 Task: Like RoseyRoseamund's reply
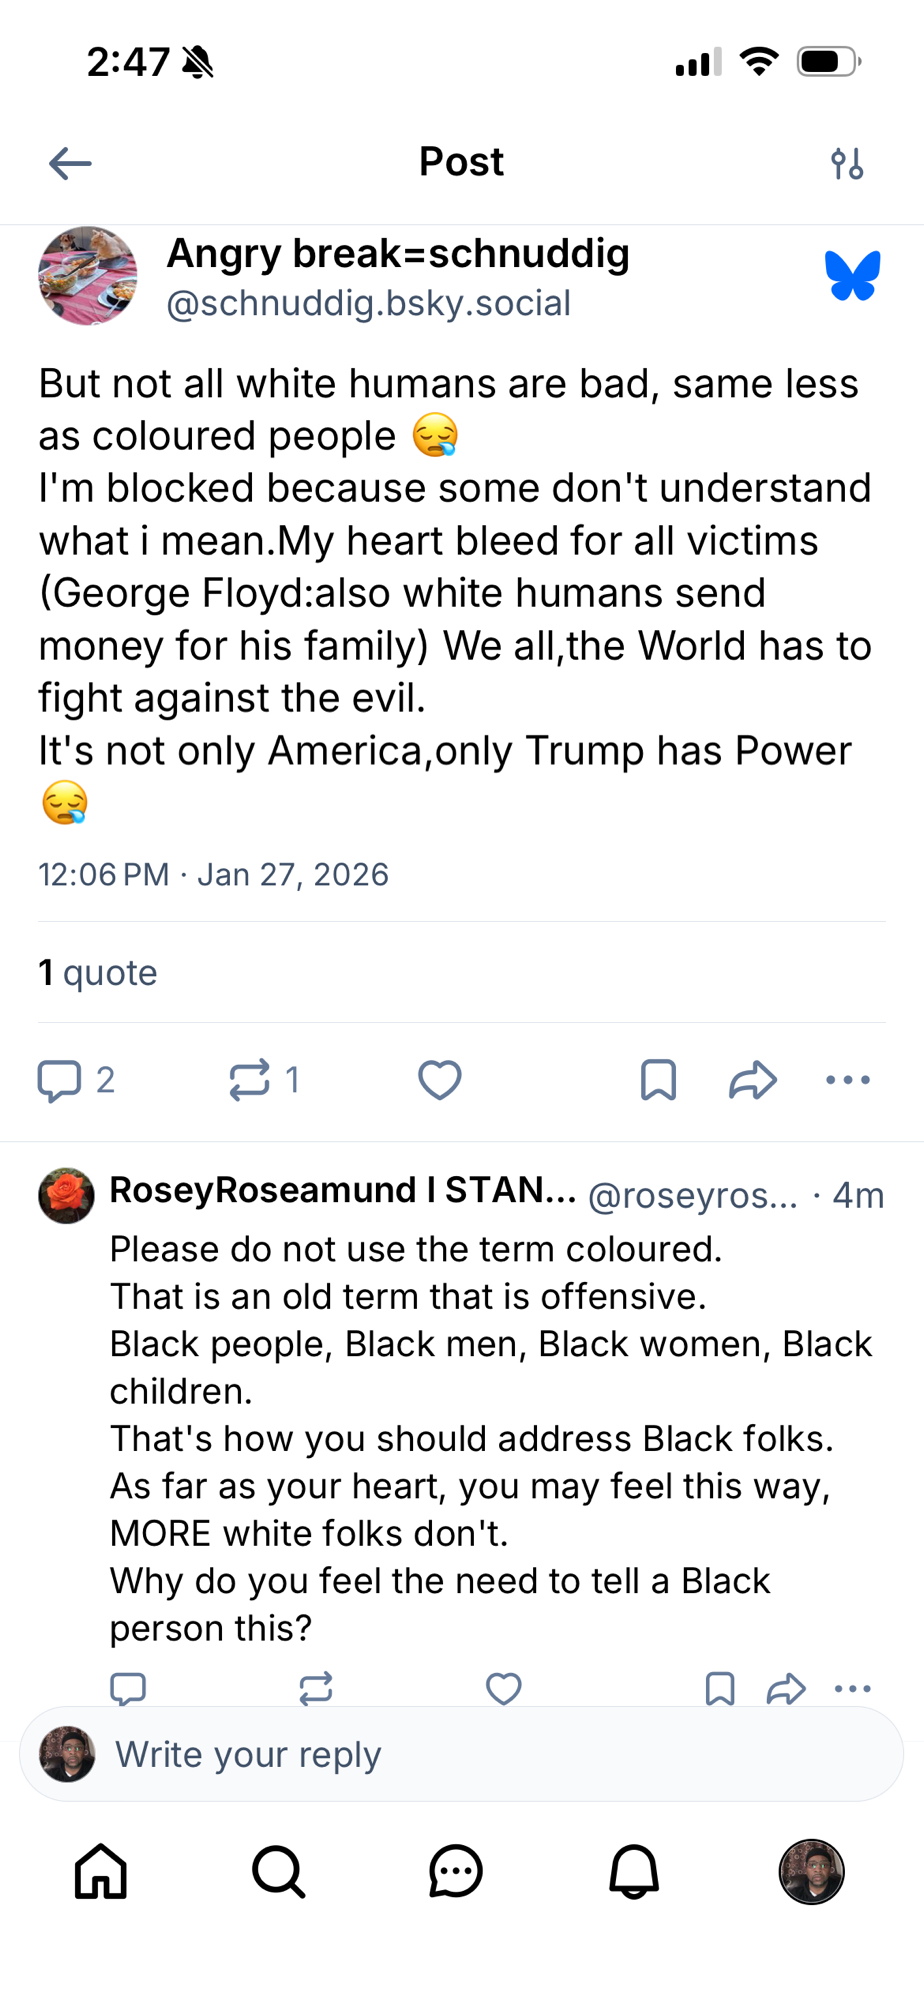[x=503, y=1688]
